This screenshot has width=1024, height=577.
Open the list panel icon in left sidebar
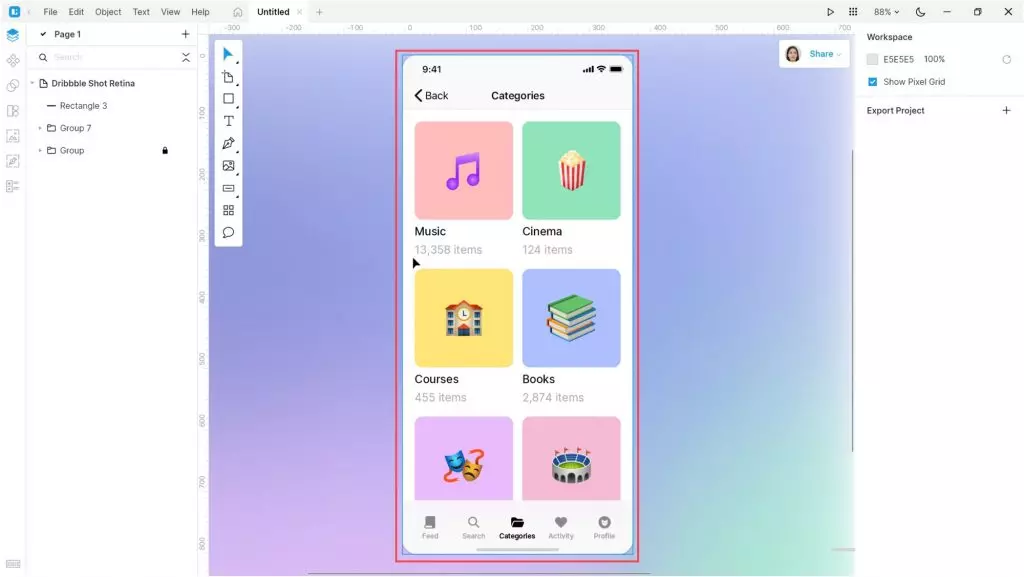click(x=12, y=186)
